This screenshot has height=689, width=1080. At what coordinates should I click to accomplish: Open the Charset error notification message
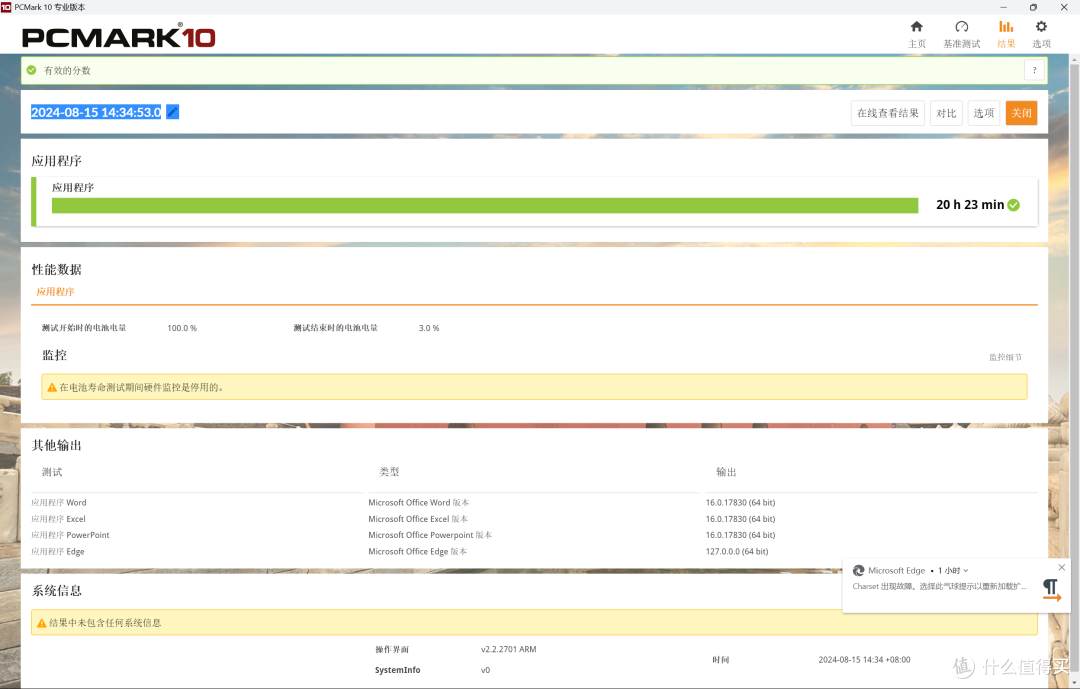[x=939, y=586]
